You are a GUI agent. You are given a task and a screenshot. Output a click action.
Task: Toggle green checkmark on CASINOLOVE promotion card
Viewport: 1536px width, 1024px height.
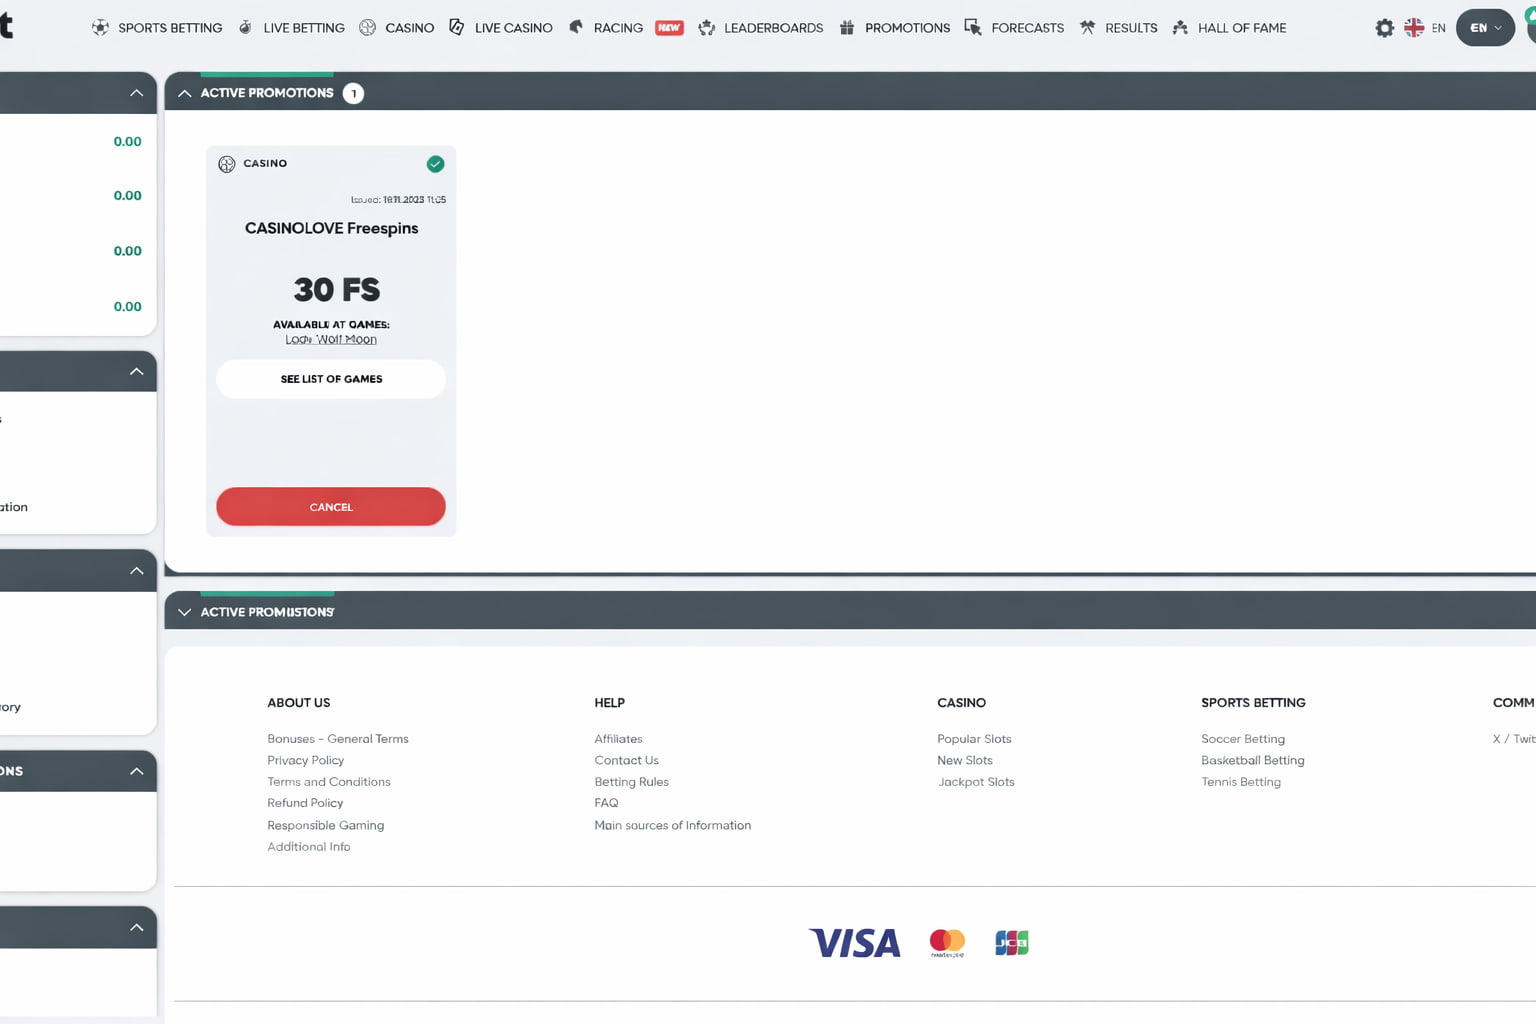pyautogui.click(x=435, y=164)
